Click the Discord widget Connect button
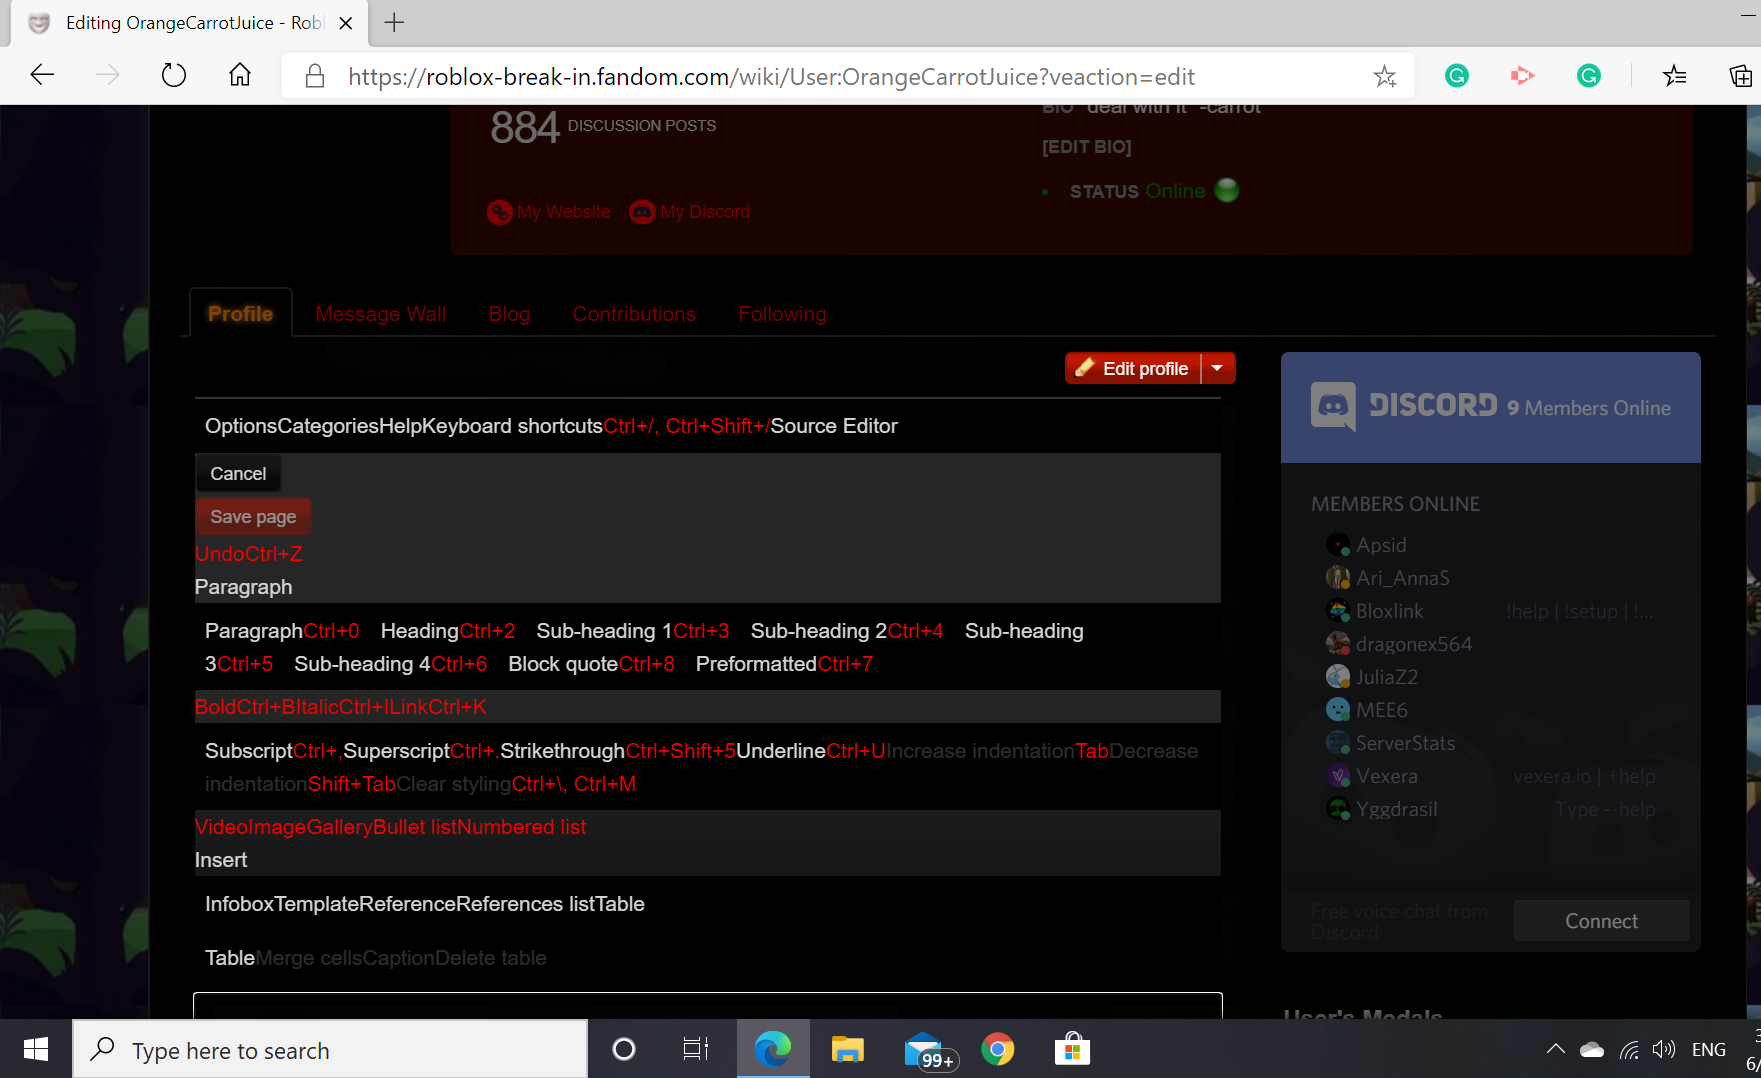Screen dimensions: 1761x1078 tap(1601, 921)
